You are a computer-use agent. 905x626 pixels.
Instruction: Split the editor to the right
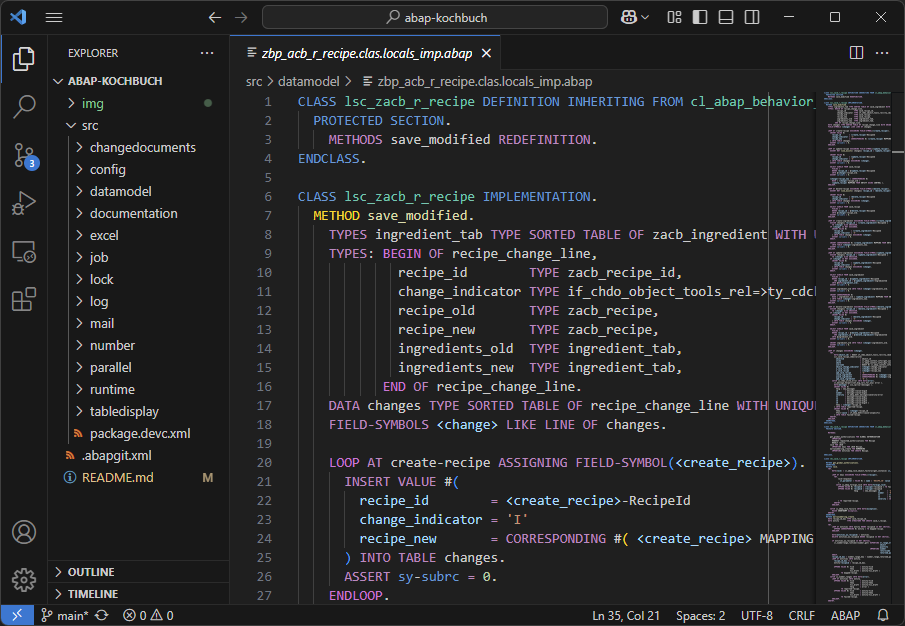(857, 53)
